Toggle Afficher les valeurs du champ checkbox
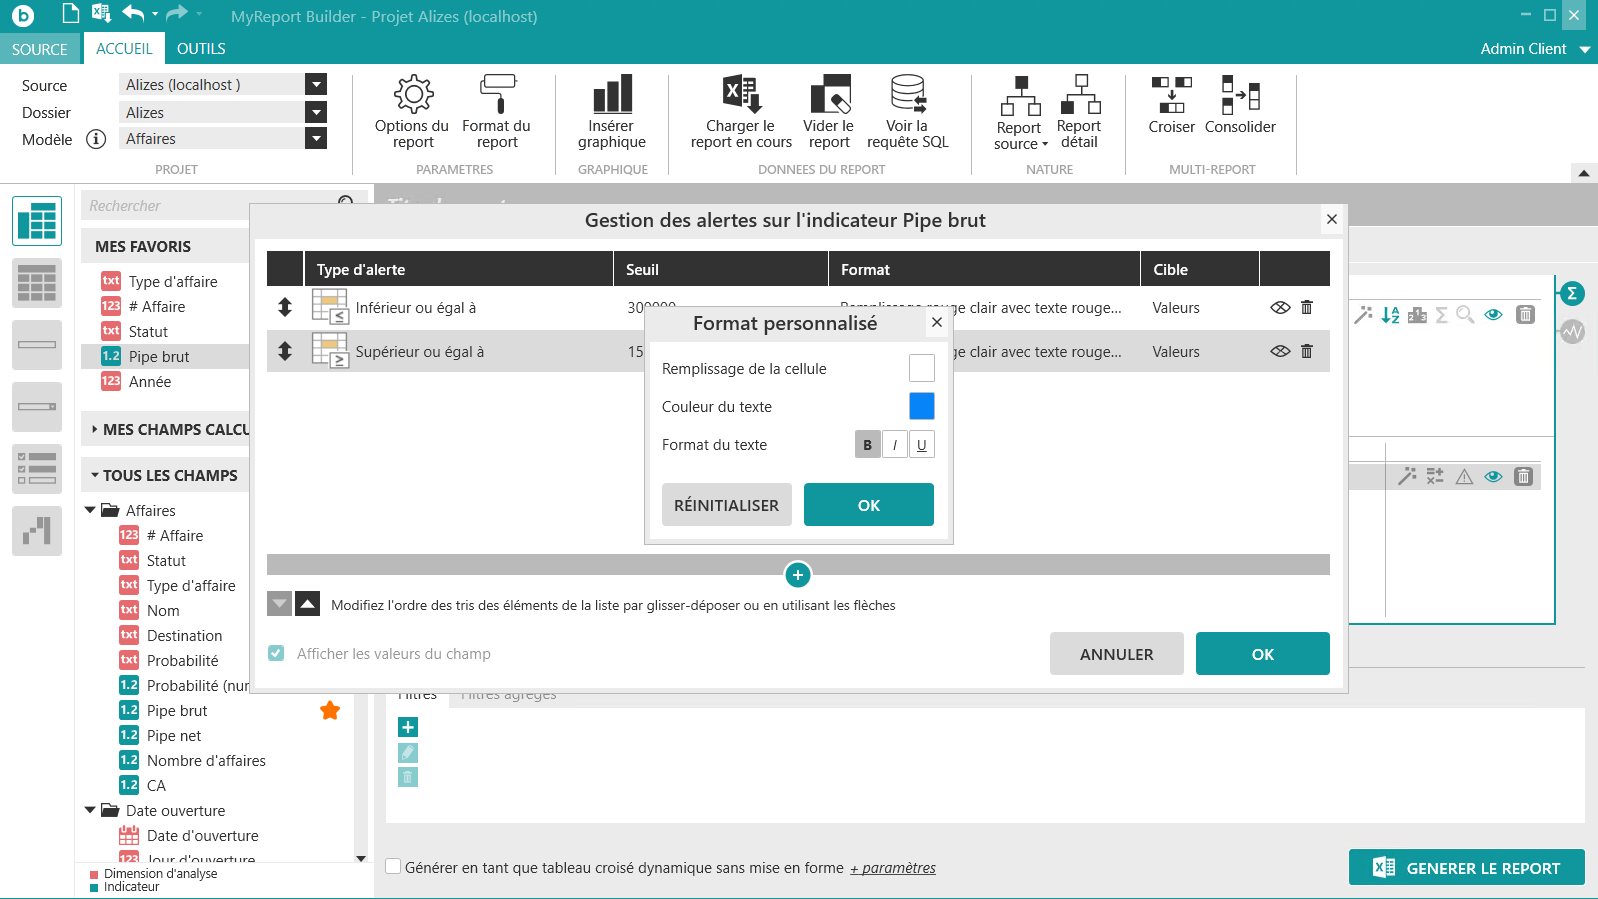Viewport: 1598px width, 899px height. coord(276,654)
